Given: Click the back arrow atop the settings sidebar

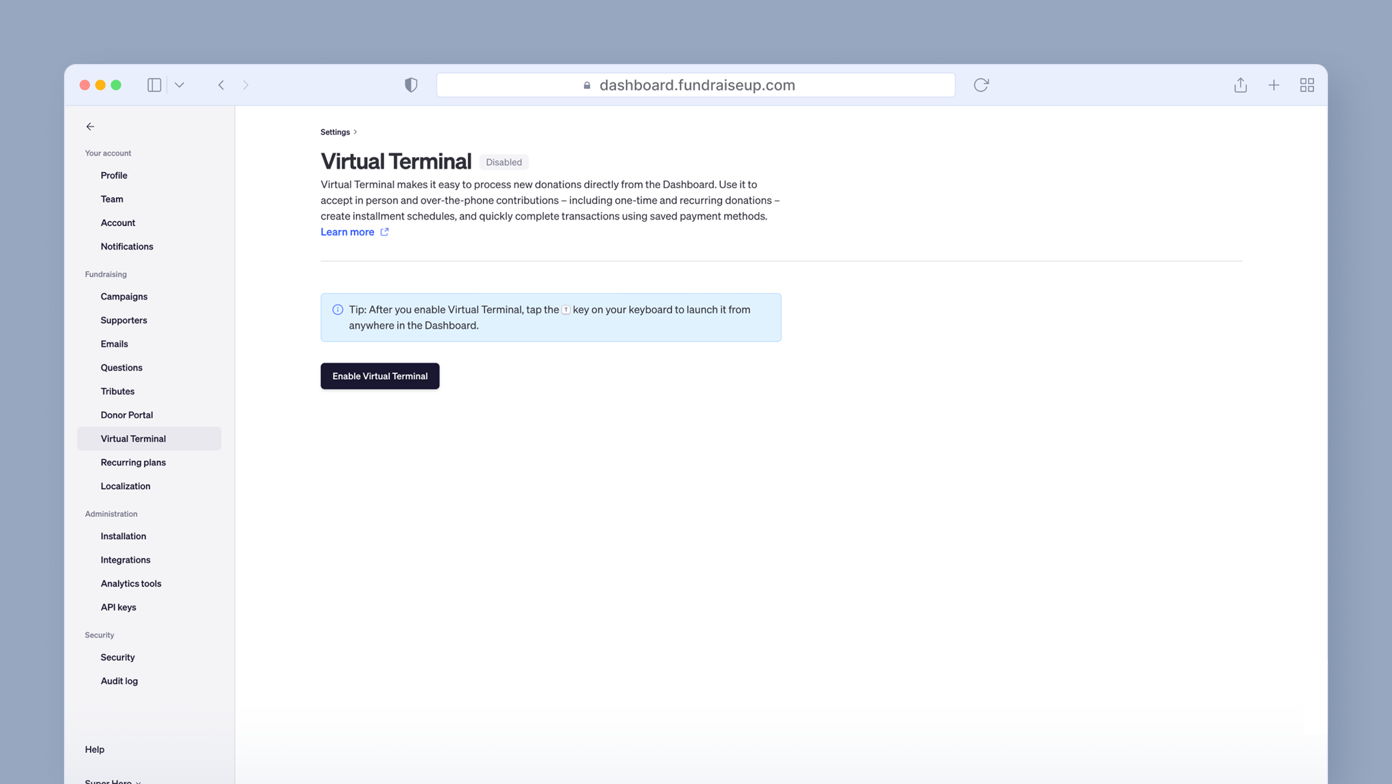Looking at the screenshot, I should (90, 126).
